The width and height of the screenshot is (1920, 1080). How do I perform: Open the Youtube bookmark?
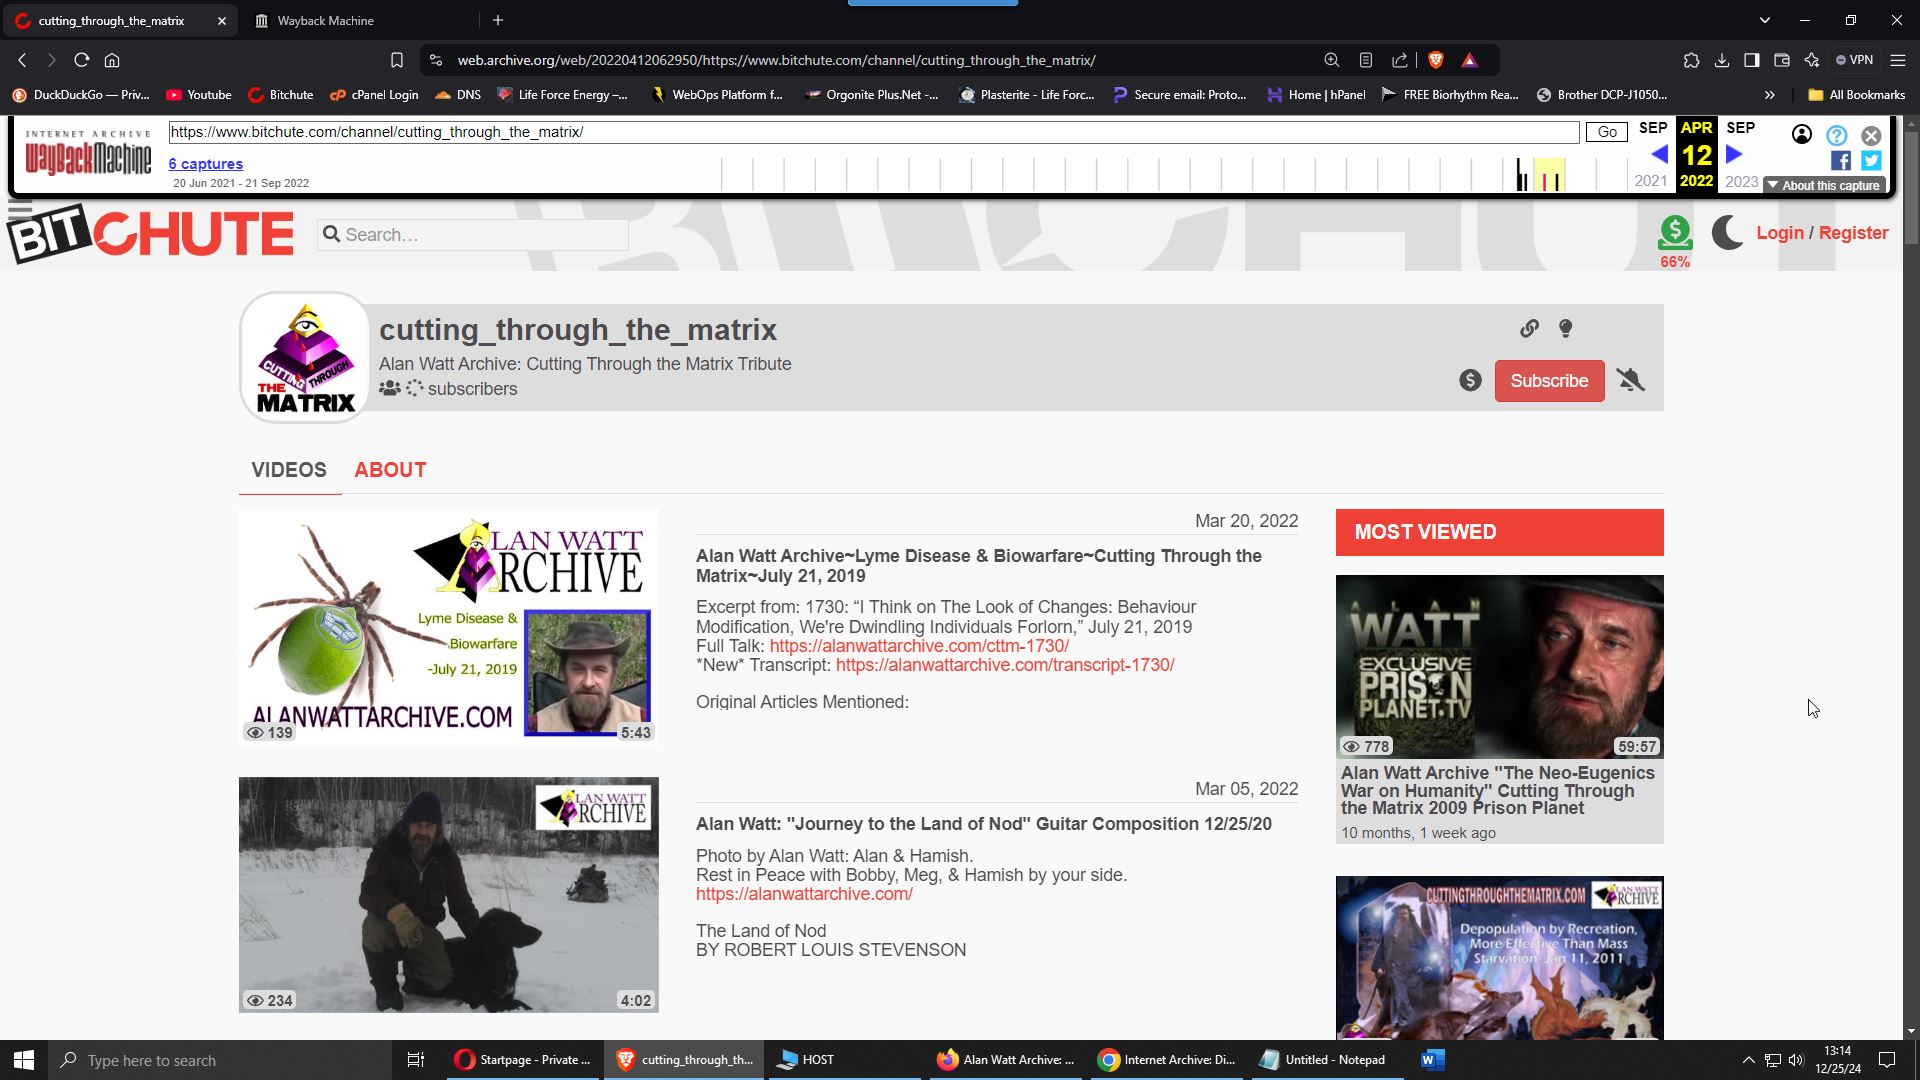click(x=199, y=95)
